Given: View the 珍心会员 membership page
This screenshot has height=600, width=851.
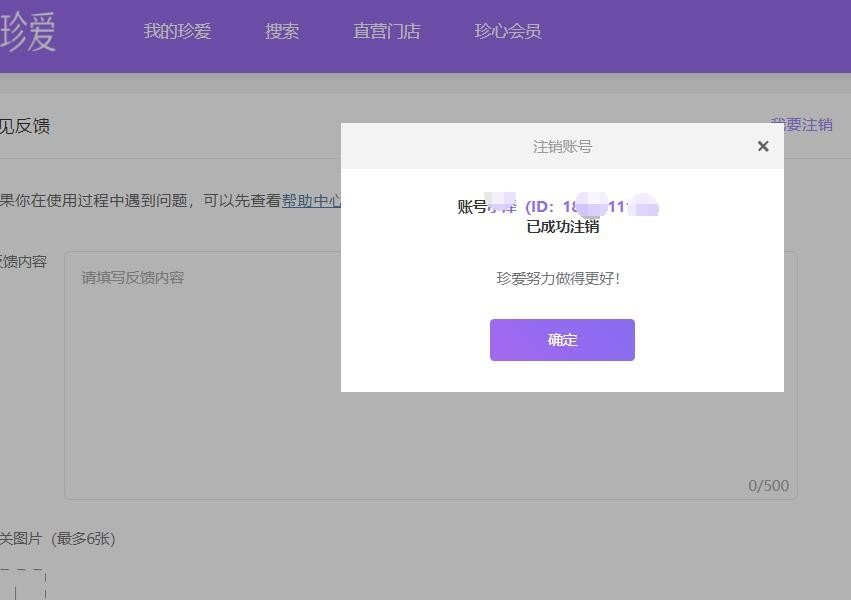Looking at the screenshot, I should pos(508,31).
